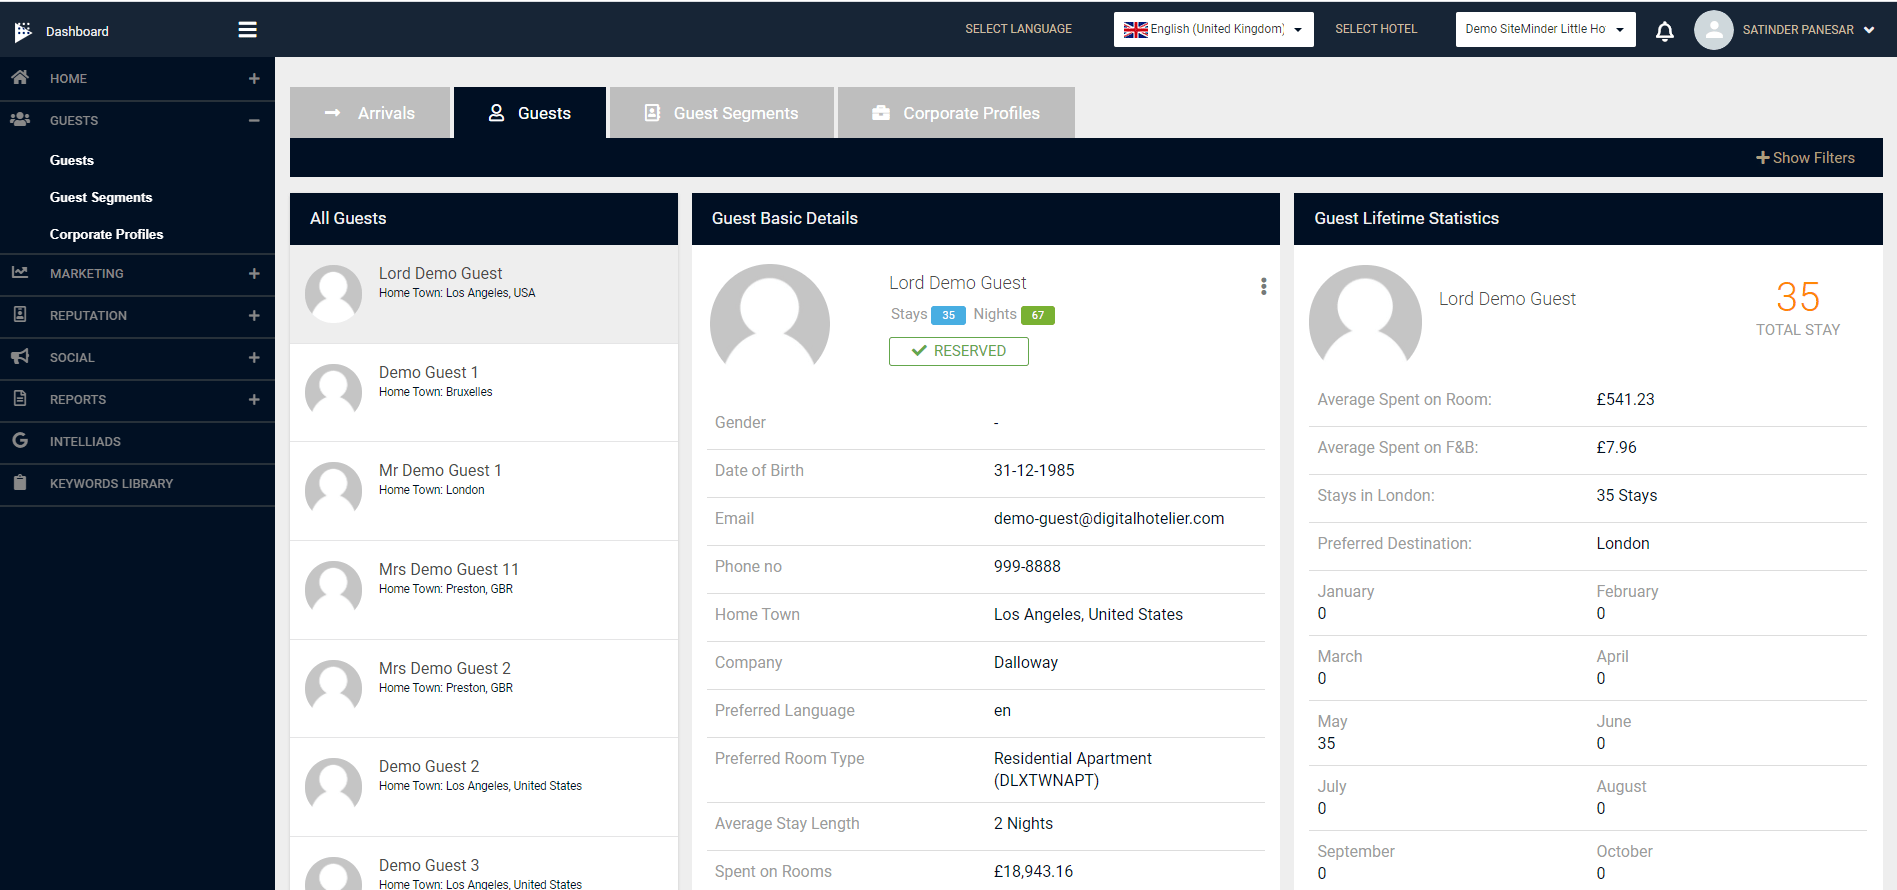This screenshot has height=890, width=1897.
Task: Open Guests in sidebar submenu
Action: 72,160
